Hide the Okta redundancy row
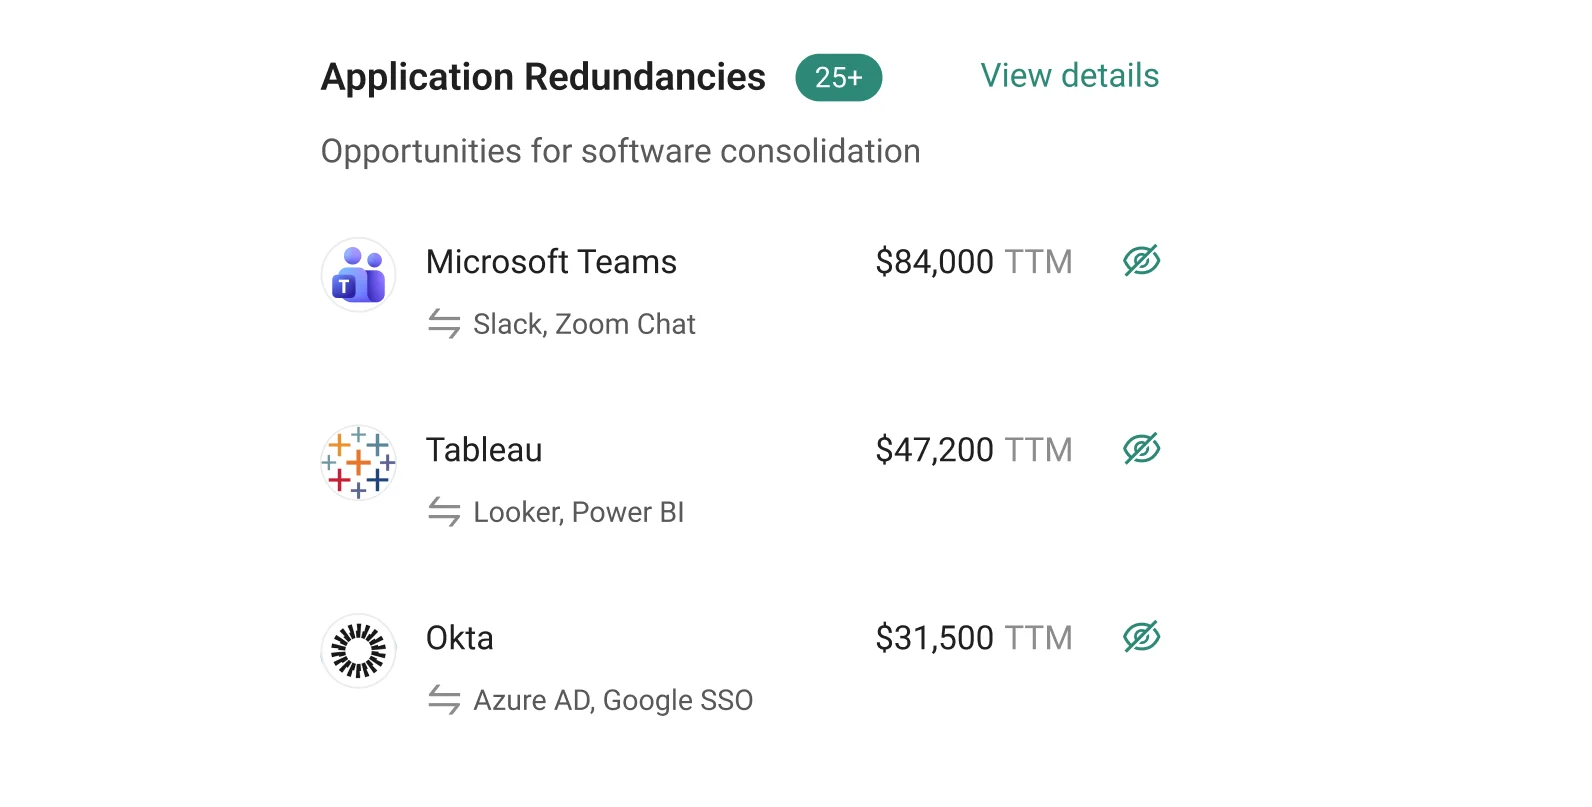The height and width of the screenshot is (807, 1592). [x=1141, y=637]
